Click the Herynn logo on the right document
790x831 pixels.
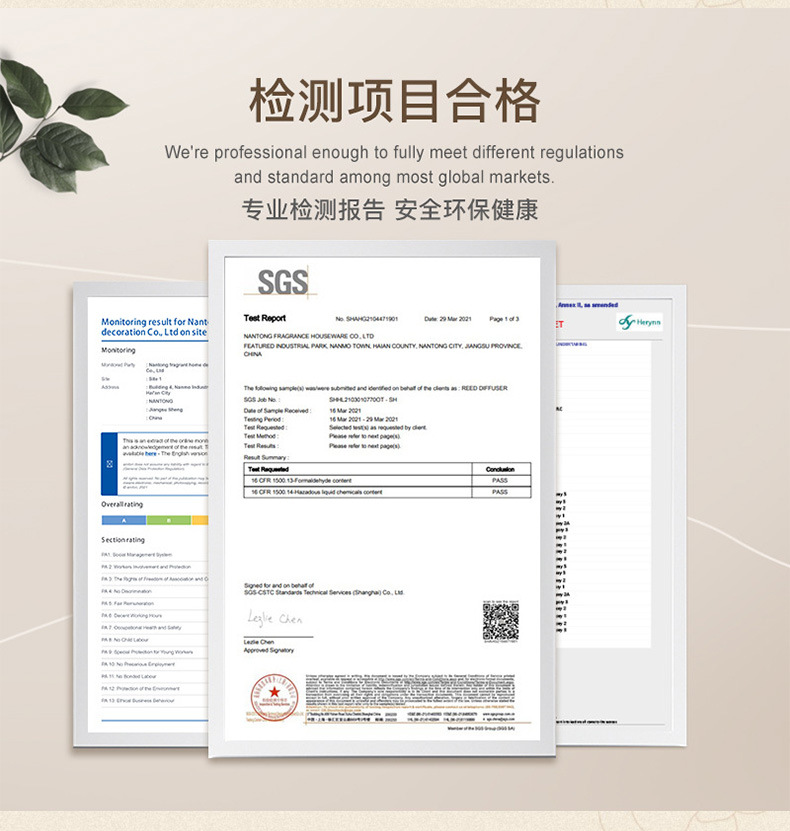click(x=640, y=322)
